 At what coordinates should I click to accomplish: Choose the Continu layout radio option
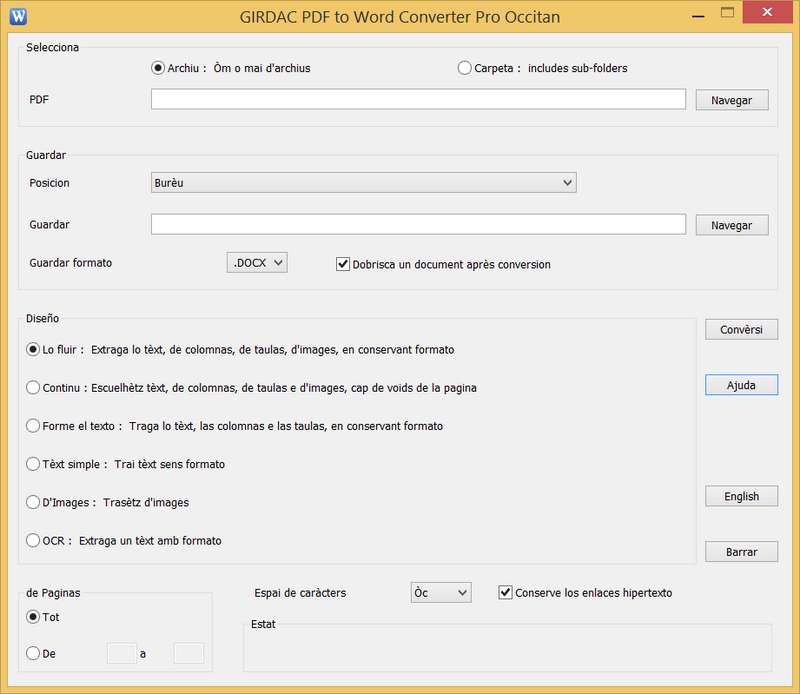pyautogui.click(x=34, y=388)
